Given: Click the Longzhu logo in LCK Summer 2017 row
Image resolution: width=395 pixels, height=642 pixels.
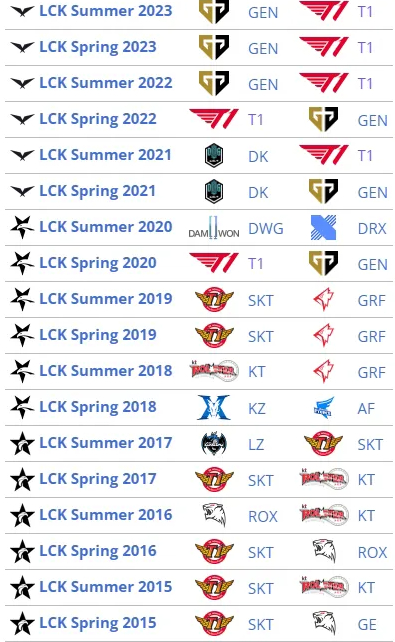Looking at the screenshot, I should pyautogui.click(x=214, y=443).
